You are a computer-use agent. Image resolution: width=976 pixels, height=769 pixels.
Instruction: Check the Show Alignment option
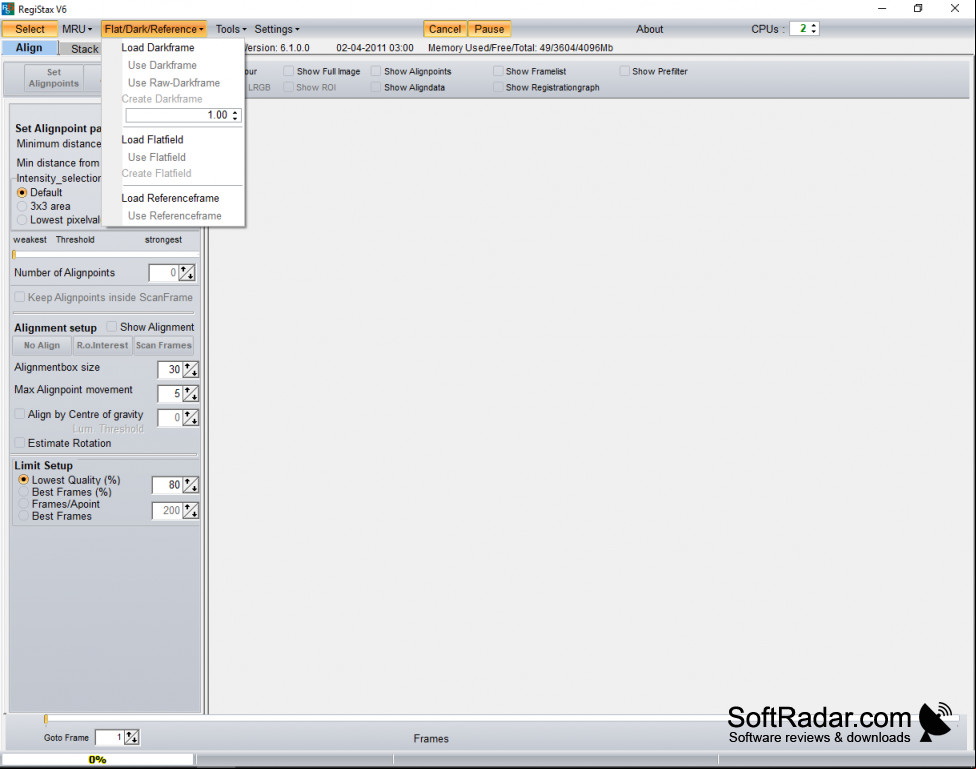(111, 326)
